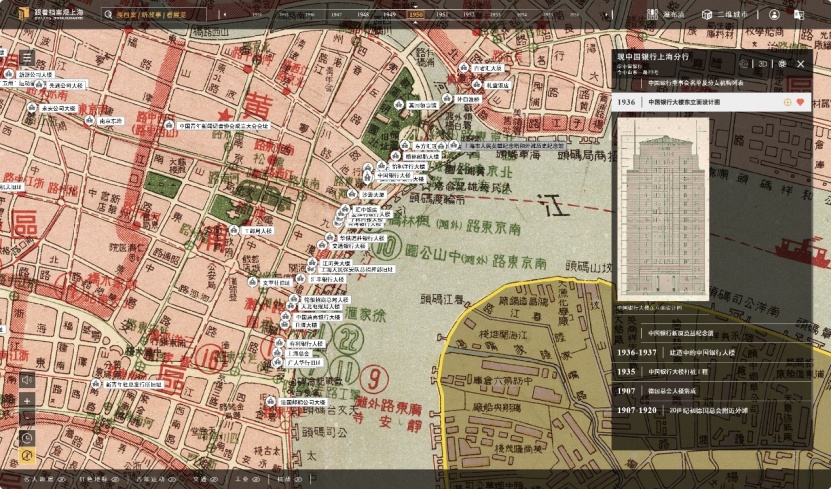The width and height of the screenshot is (831, 489).
Task: Mute sound with the speaker icon
Action: (x=27, y=380)
